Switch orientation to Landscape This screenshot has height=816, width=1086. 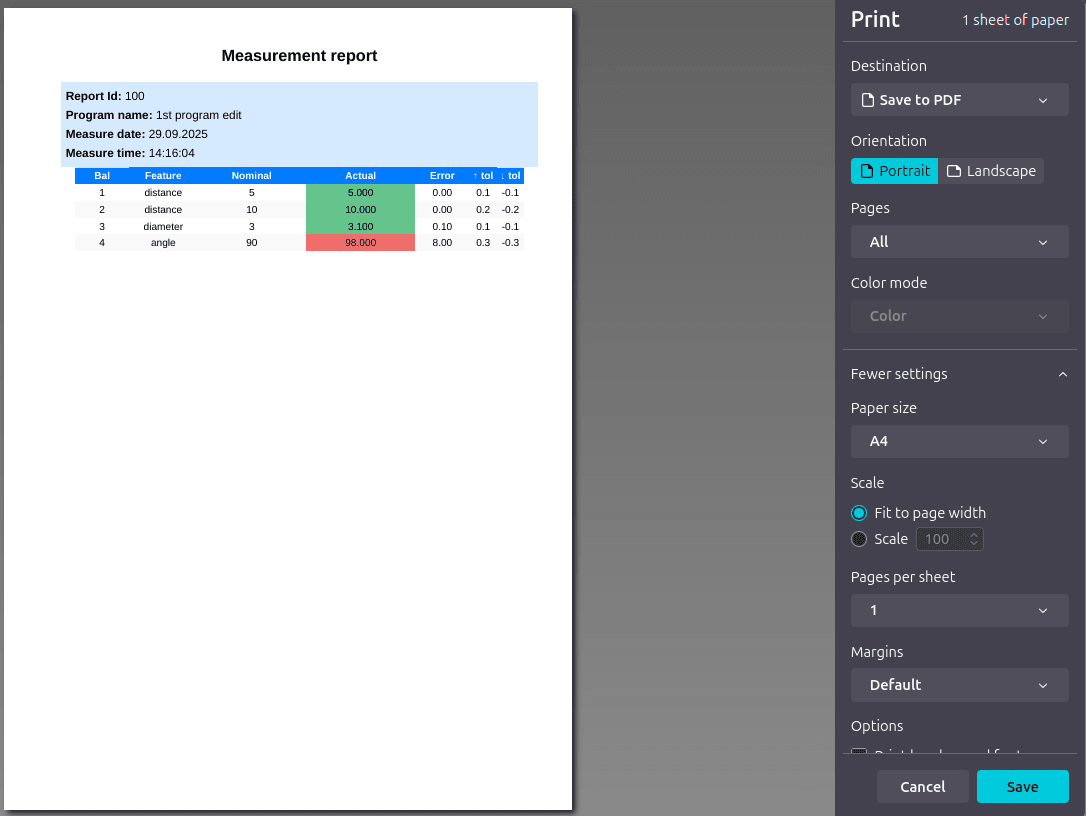pos(992,170)
